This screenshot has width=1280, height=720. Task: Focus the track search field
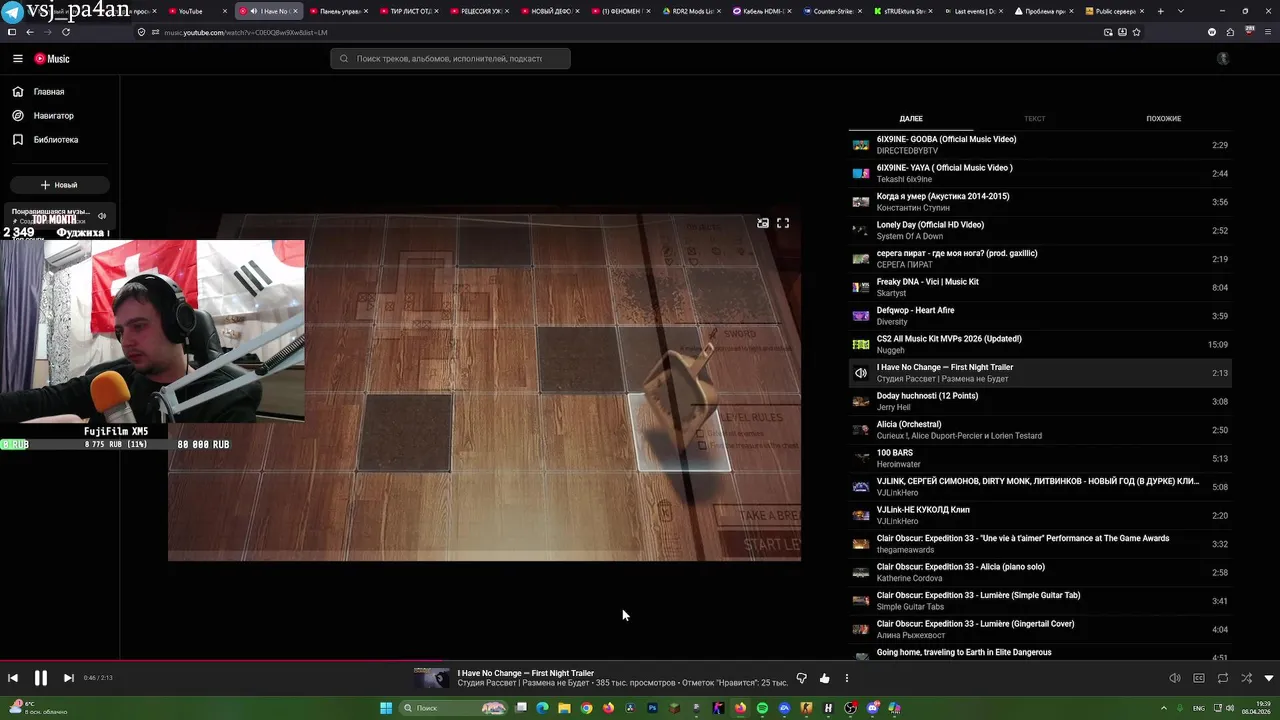click(x=450, y=59)
